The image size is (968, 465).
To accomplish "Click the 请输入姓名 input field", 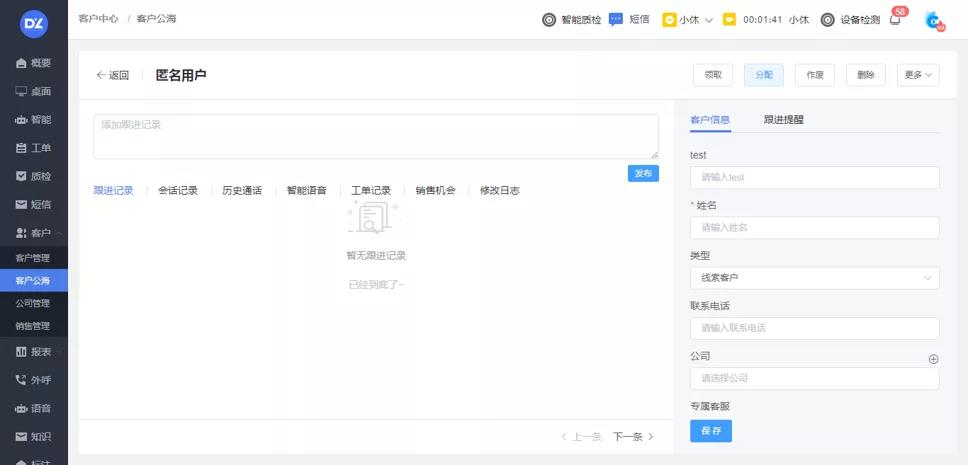I will click(x=814, y=228).
